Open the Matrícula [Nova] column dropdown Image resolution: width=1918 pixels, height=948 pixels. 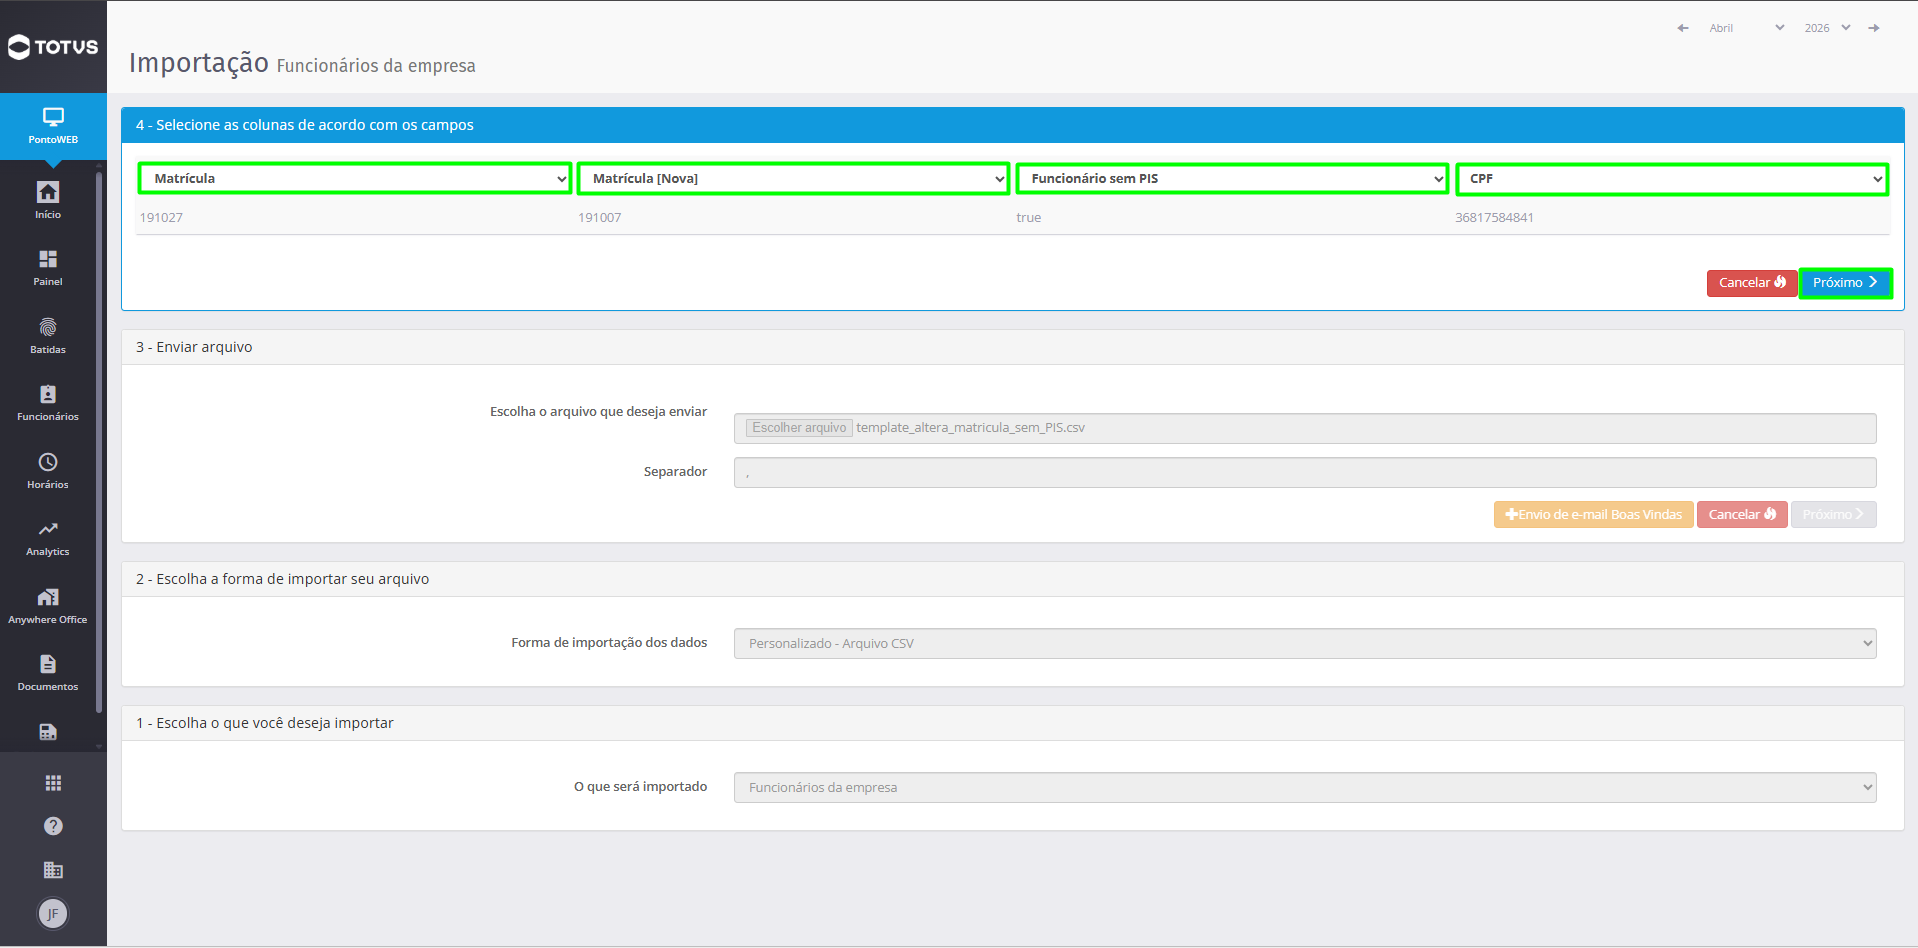click(x=793, y=179)
